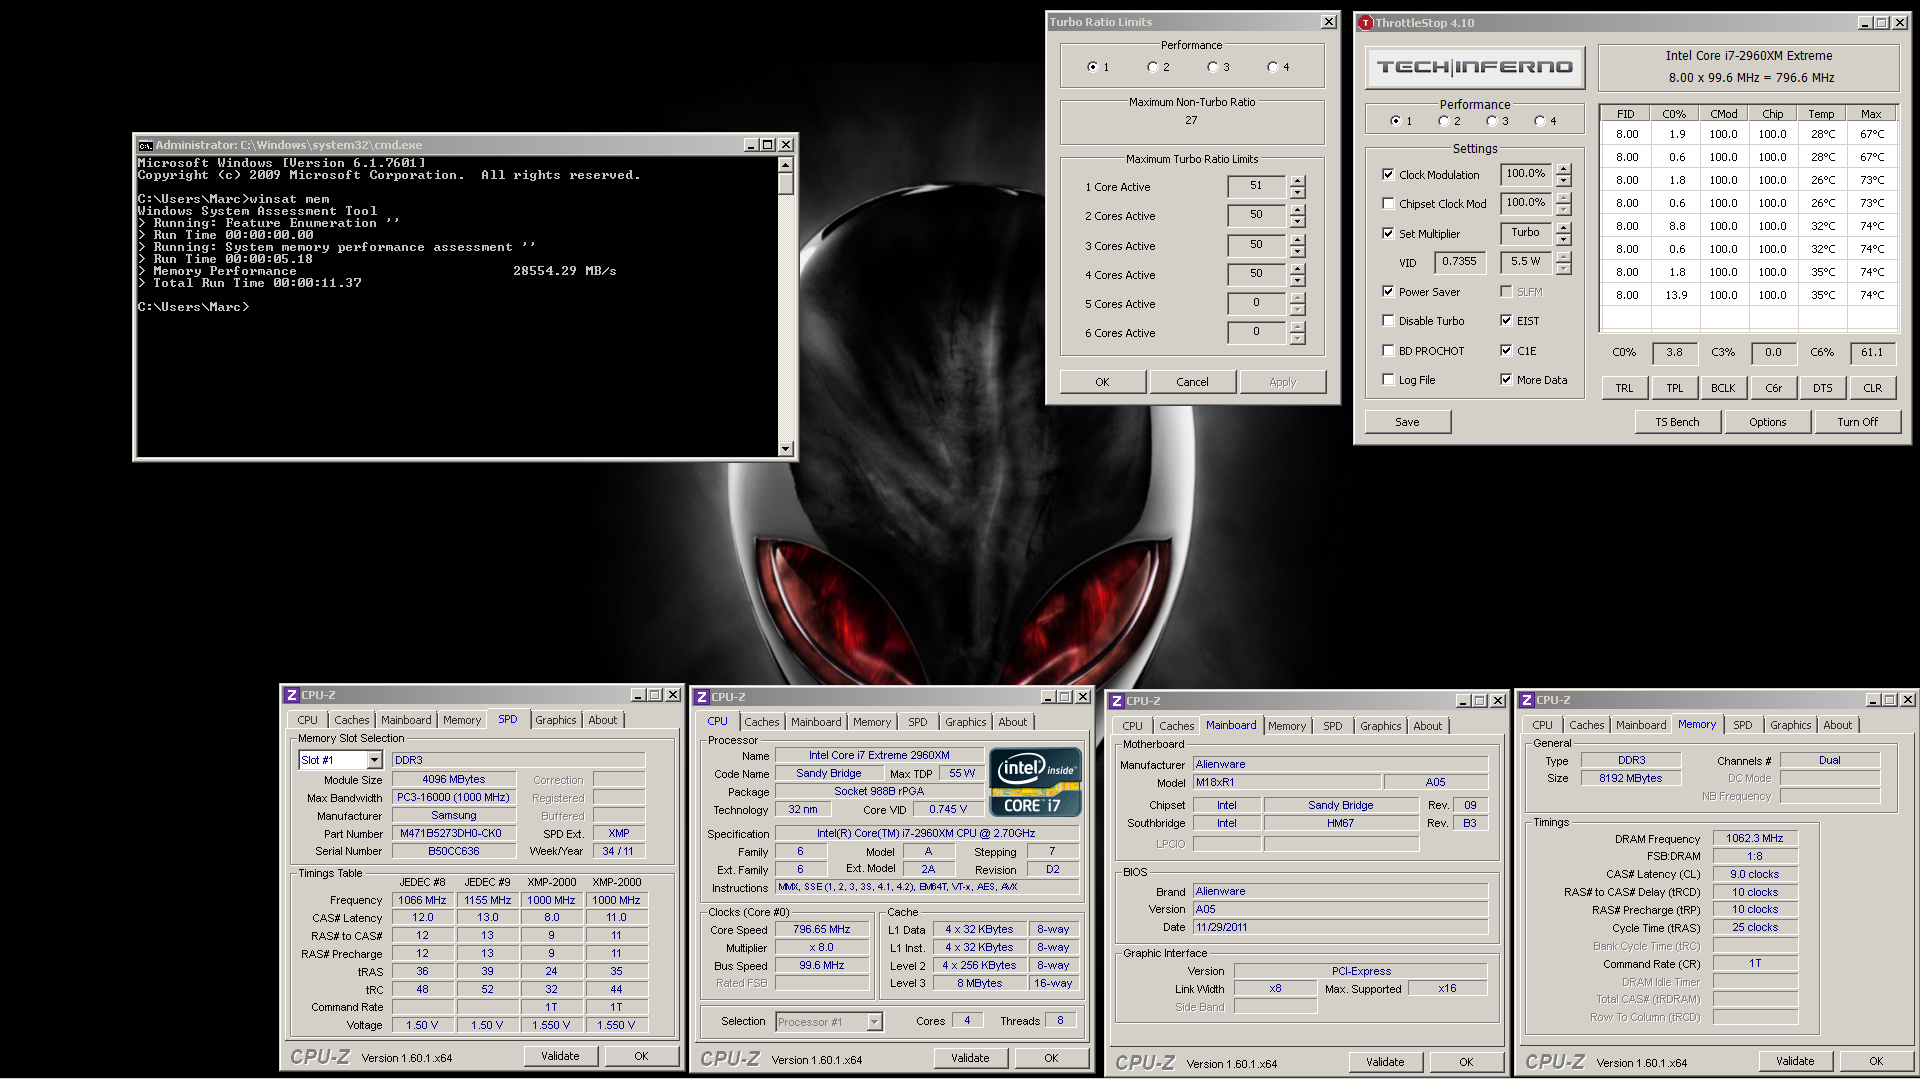Image resolution: width=1920 pixels, height=1080 pixels.
Task: Click the Intel Core i7 inside logo
Action: click(x=1035, y=782)
